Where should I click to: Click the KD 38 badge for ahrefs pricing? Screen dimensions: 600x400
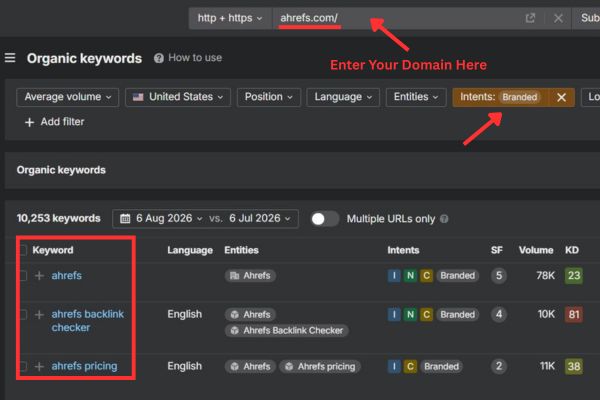[574, 366]
